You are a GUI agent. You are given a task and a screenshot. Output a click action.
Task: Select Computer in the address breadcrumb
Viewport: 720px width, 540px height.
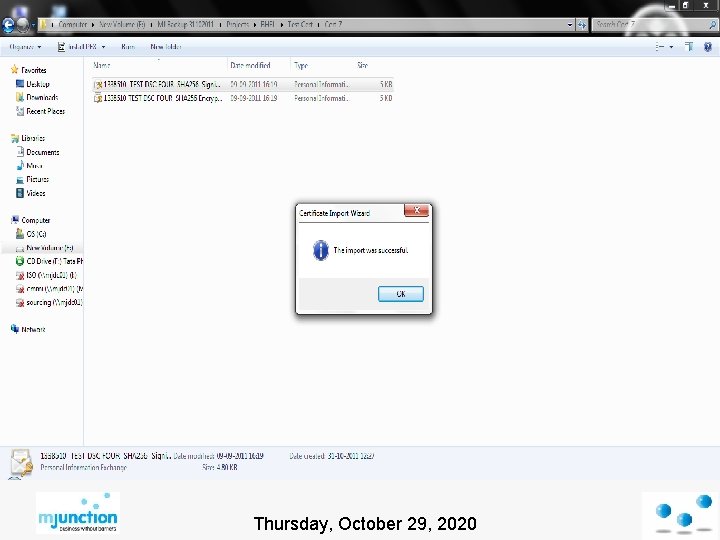pos(73,24)
